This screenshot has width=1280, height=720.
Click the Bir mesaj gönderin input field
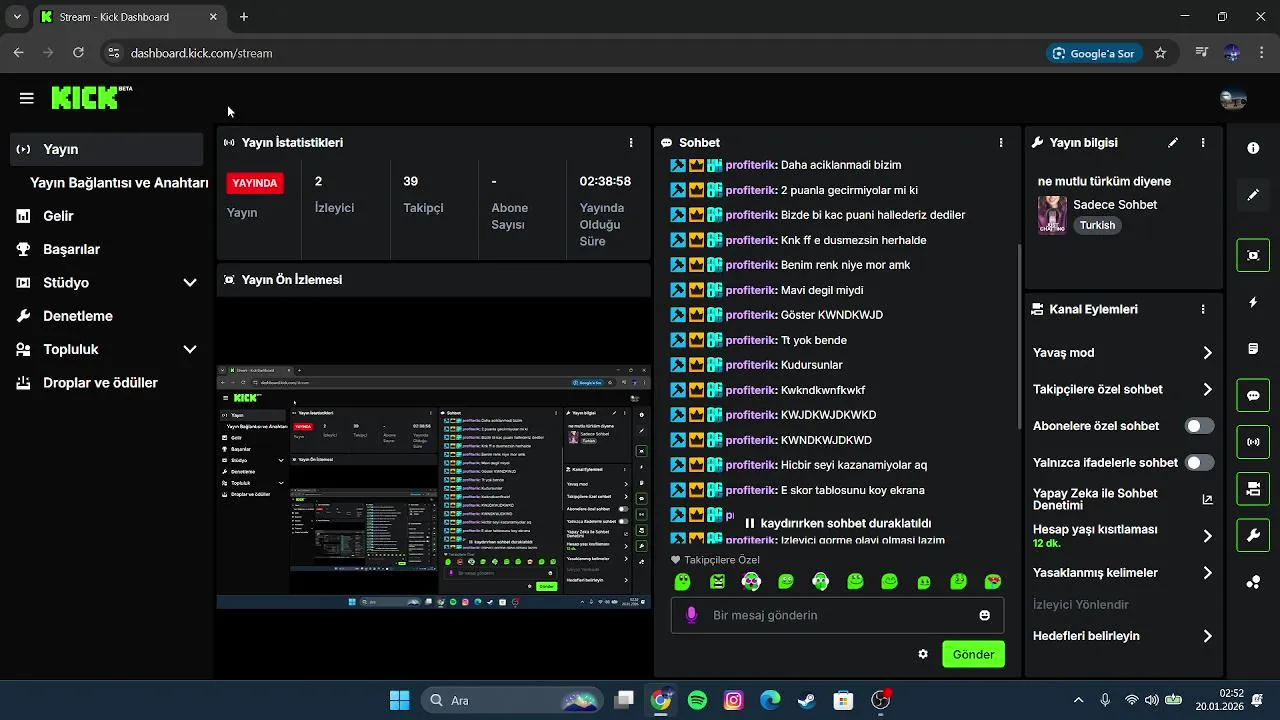(837, 615)
